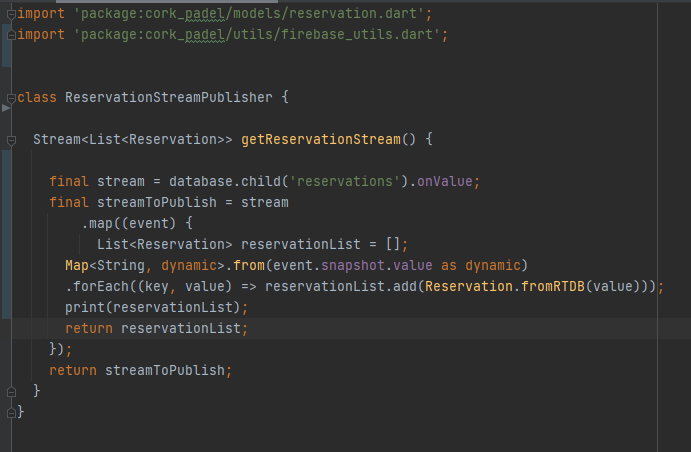Click fold end marker beside second import
691x452 pixels.
[11, 35]
